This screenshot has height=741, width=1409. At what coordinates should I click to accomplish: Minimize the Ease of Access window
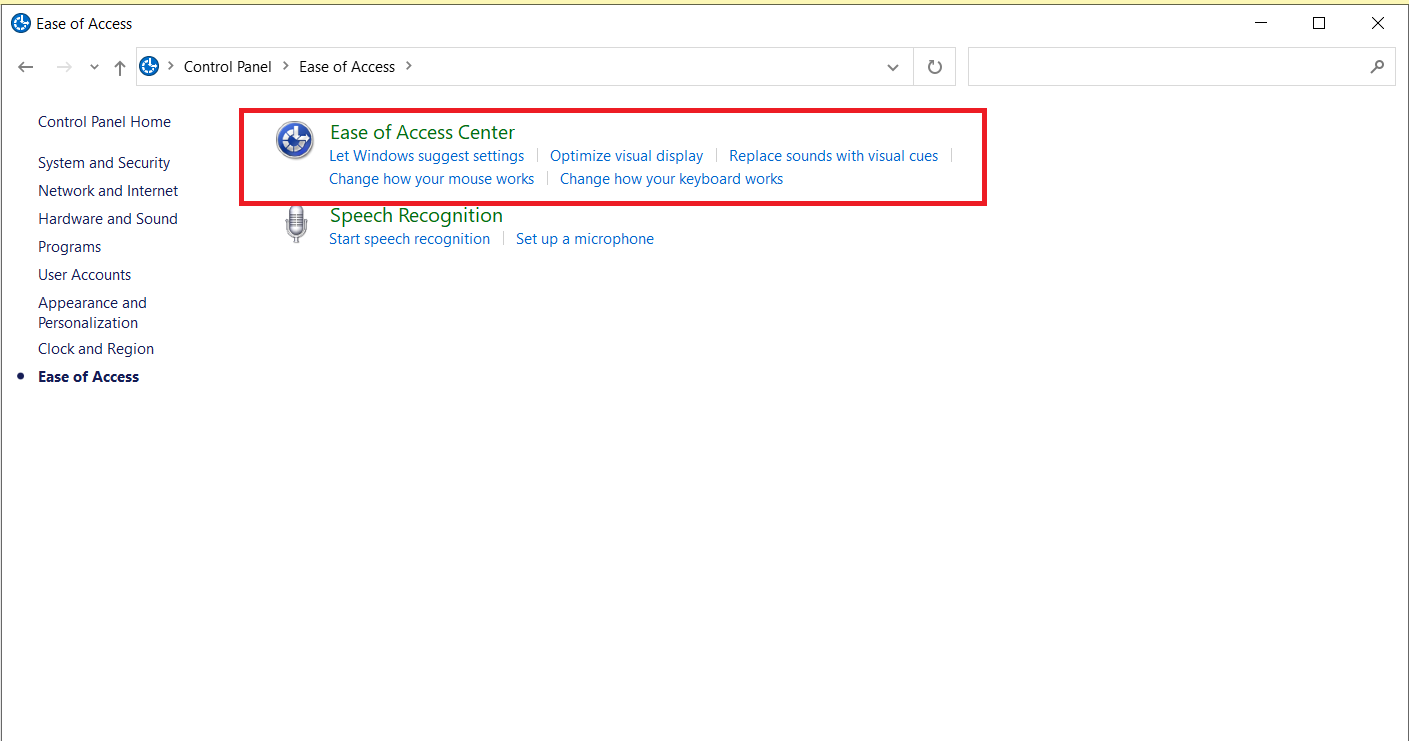pos(1260,23)
